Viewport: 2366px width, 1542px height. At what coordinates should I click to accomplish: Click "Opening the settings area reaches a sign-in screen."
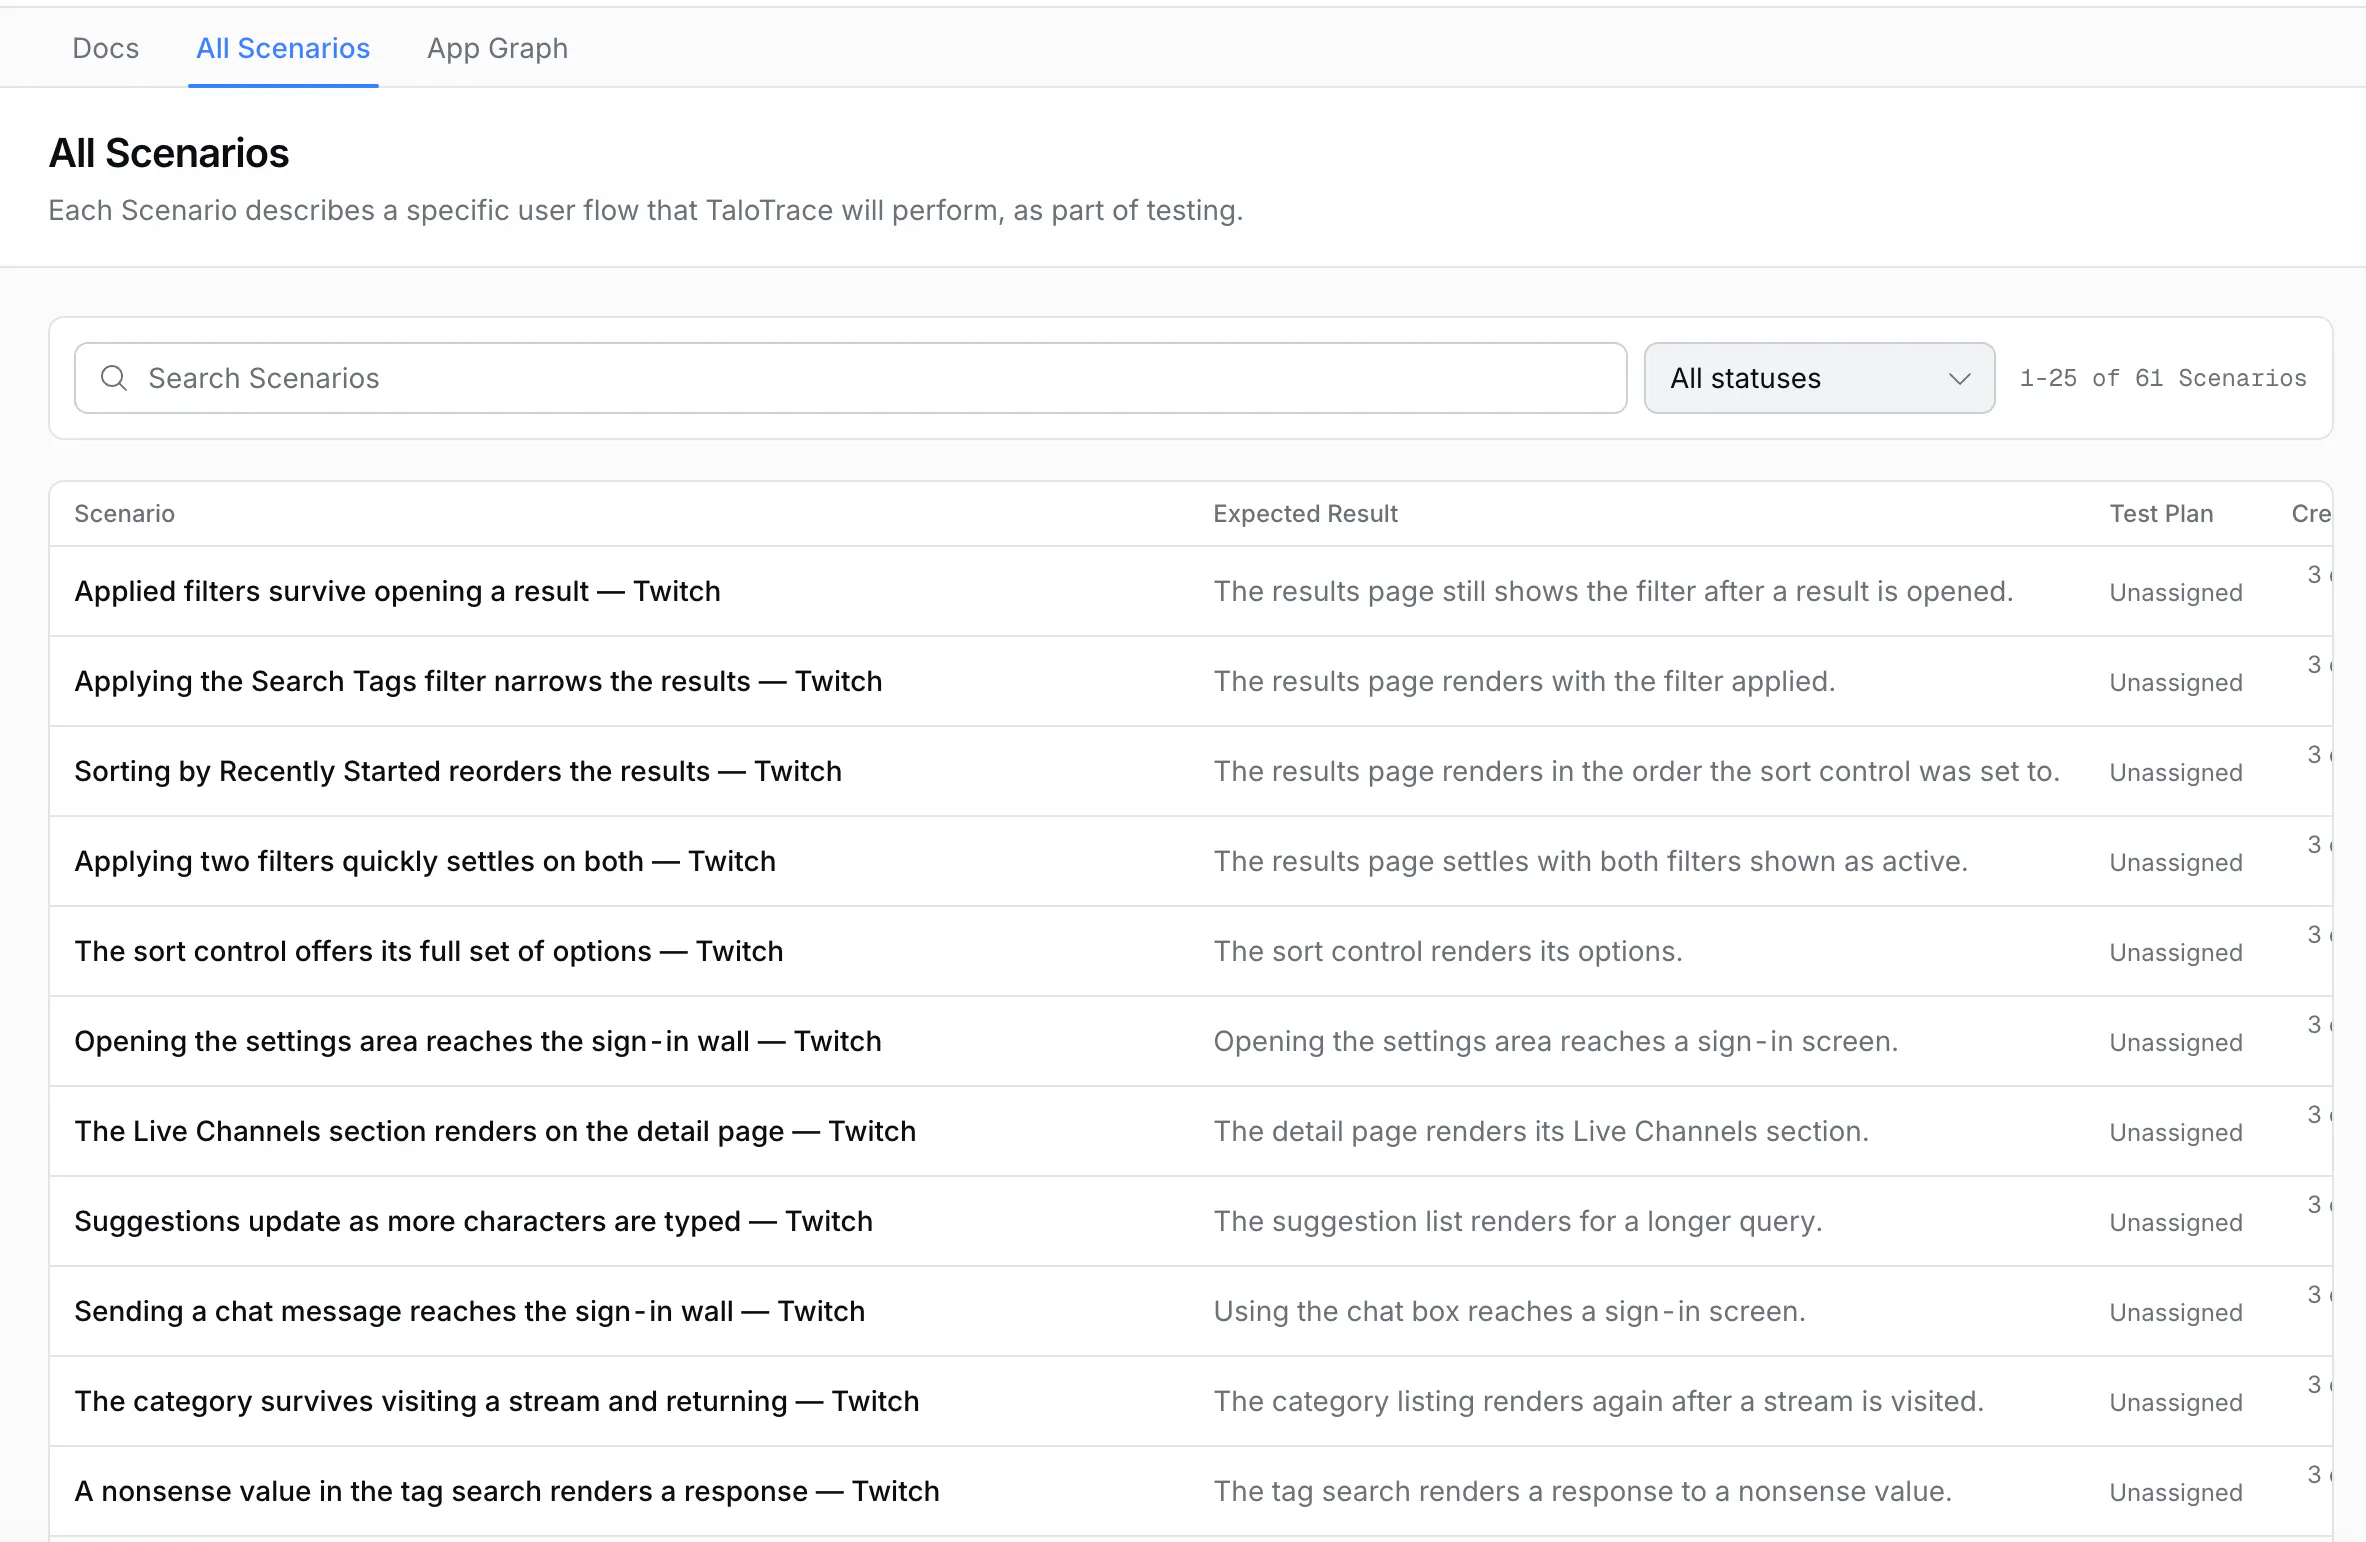click(1555, 1041)
